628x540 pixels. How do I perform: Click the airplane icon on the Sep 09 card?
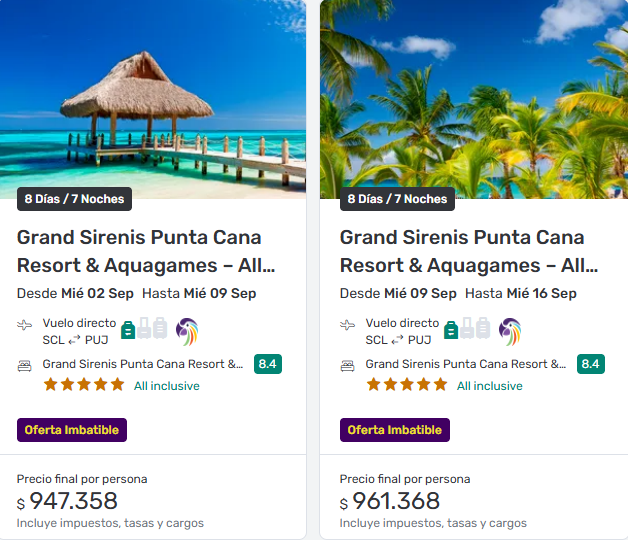(348, 325)
